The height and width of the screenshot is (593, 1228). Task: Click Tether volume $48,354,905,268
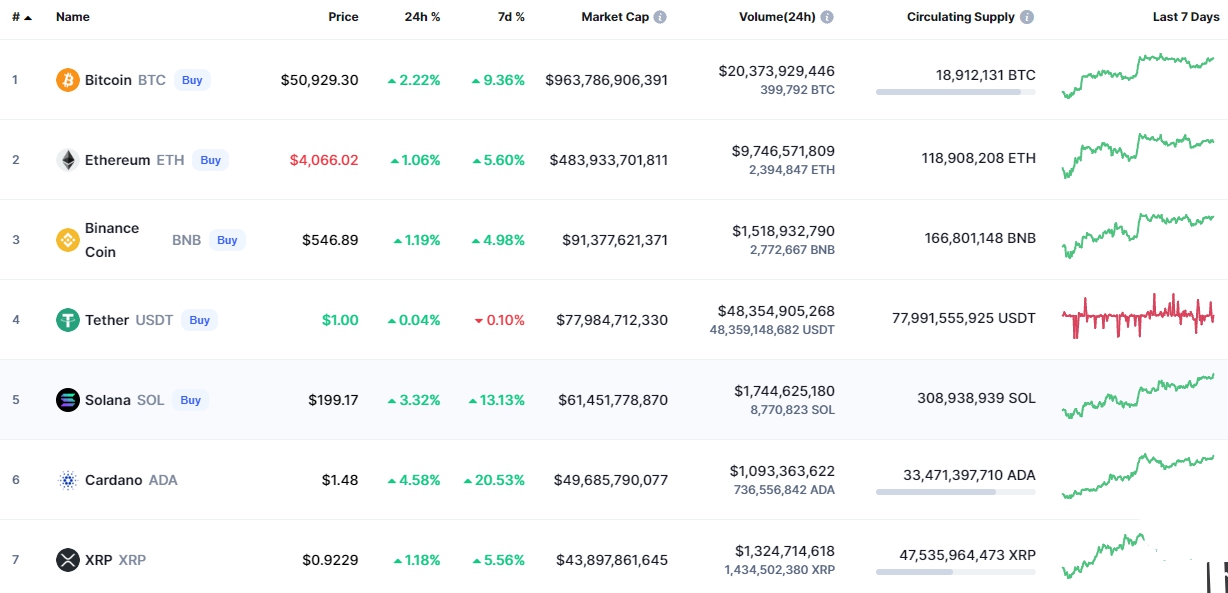777,311
